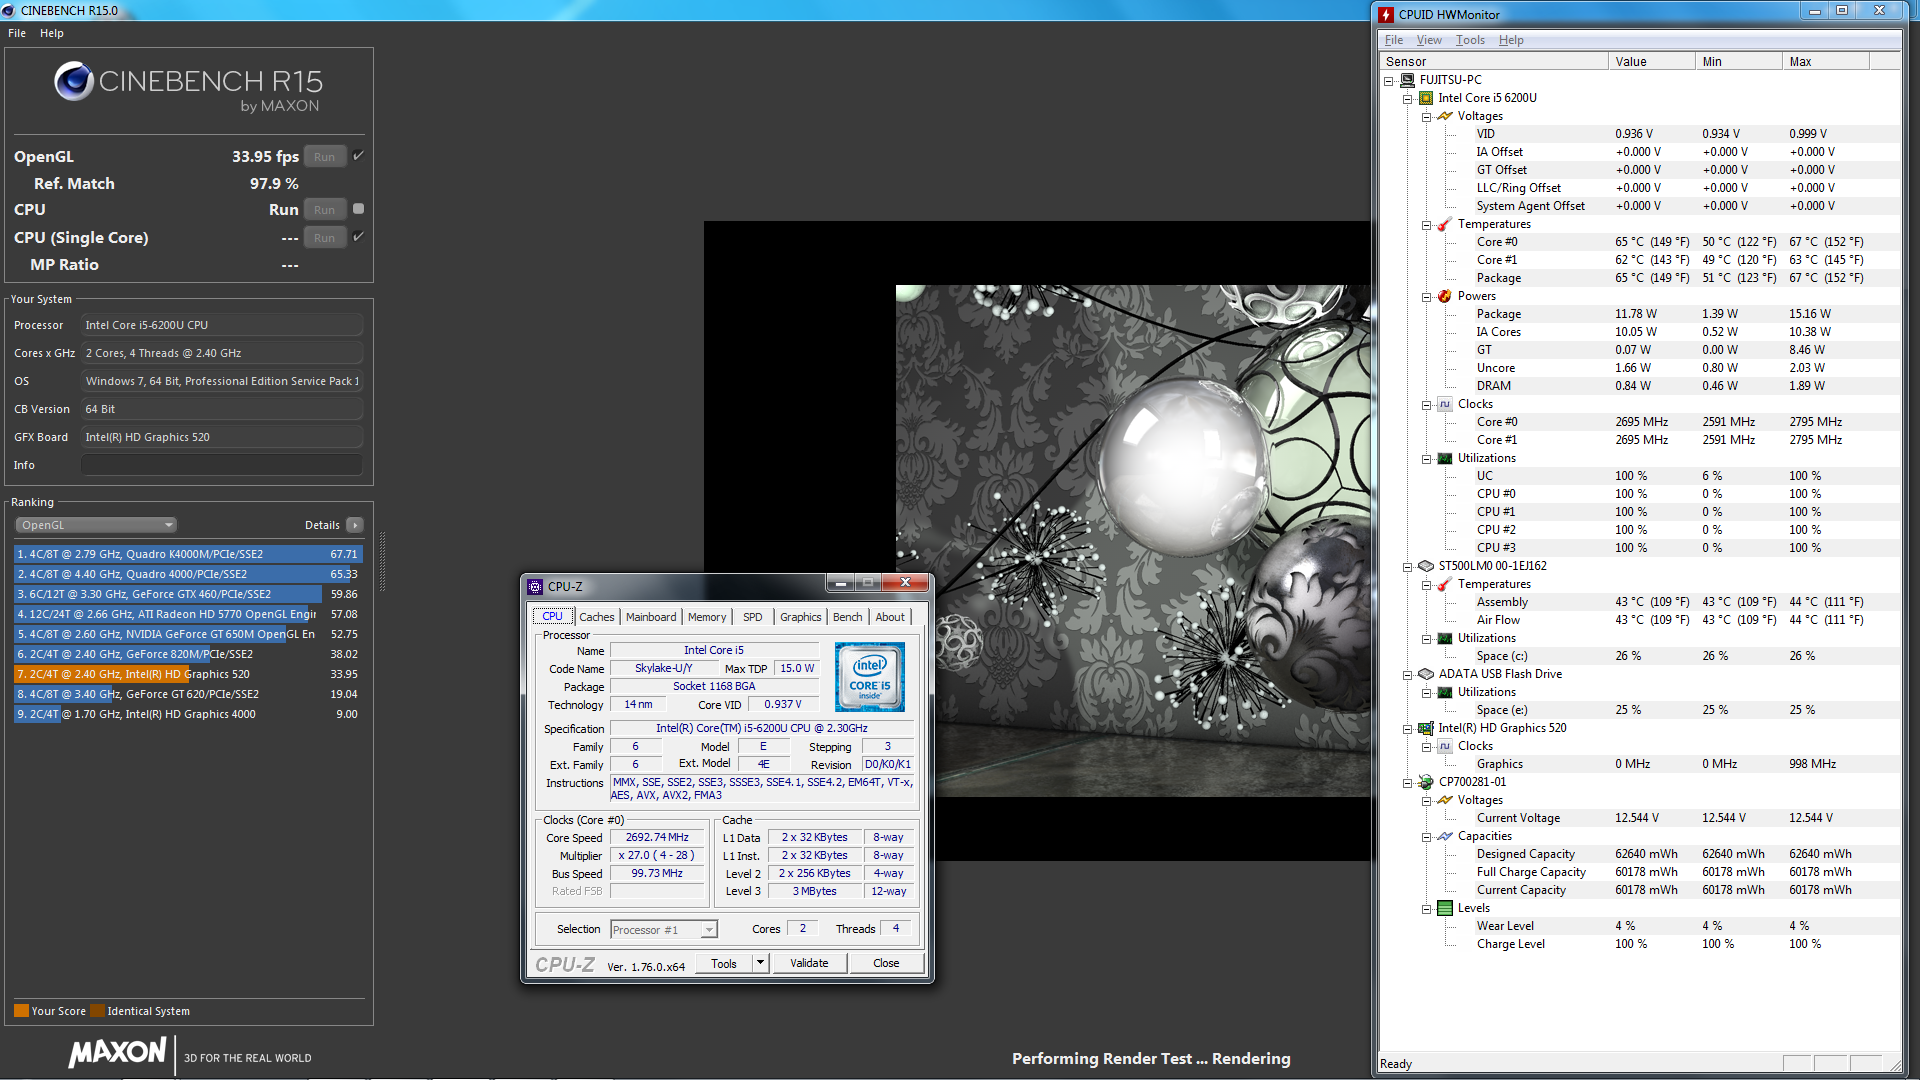Click the ST500LM0 Utilizations graph icon
Image resolution: width=1920 pixels, height=1080 pixels.
pyautogui.click(x=1445, y=638)
